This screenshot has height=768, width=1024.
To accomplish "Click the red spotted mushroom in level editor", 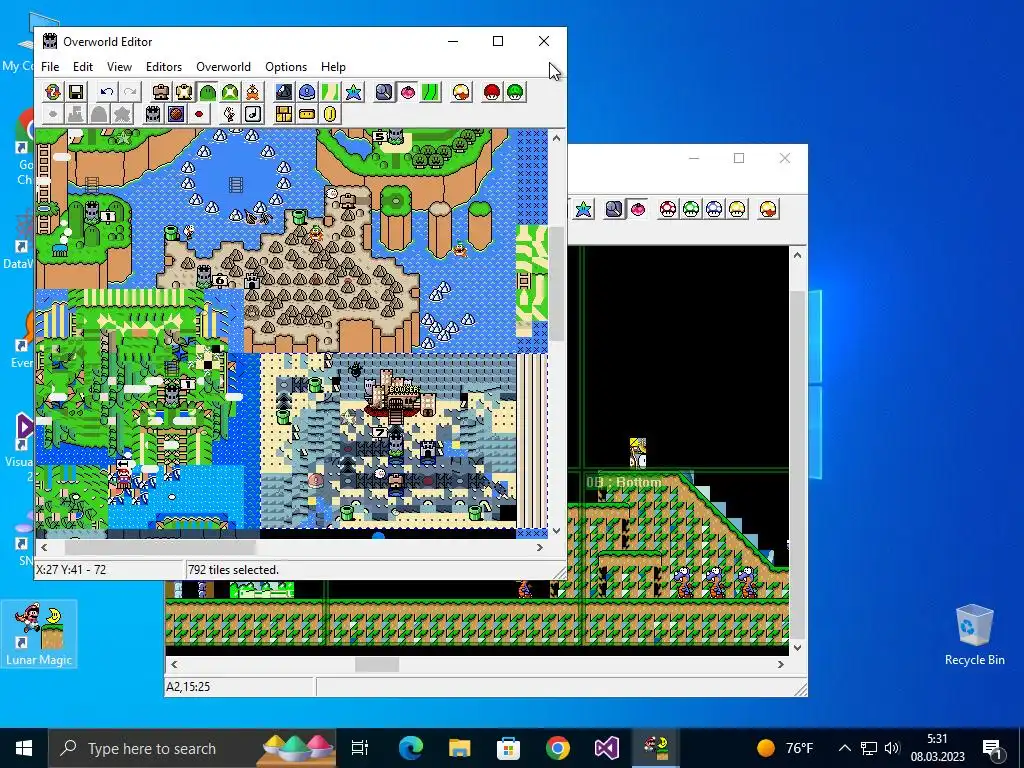I will coord(668,209).
